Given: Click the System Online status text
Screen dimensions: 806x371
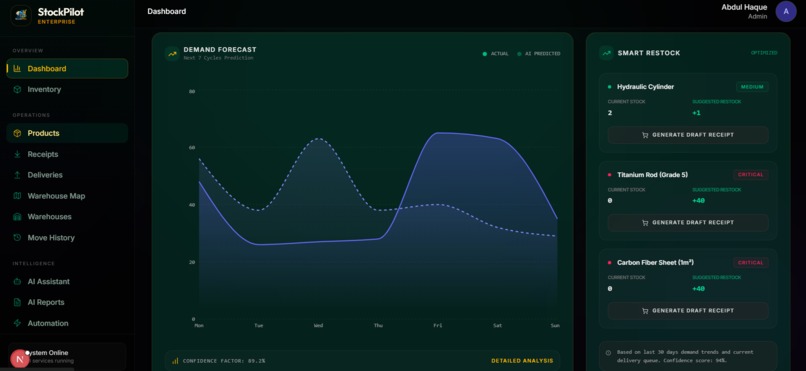Looking at the screenshot, I should (48, 353).
